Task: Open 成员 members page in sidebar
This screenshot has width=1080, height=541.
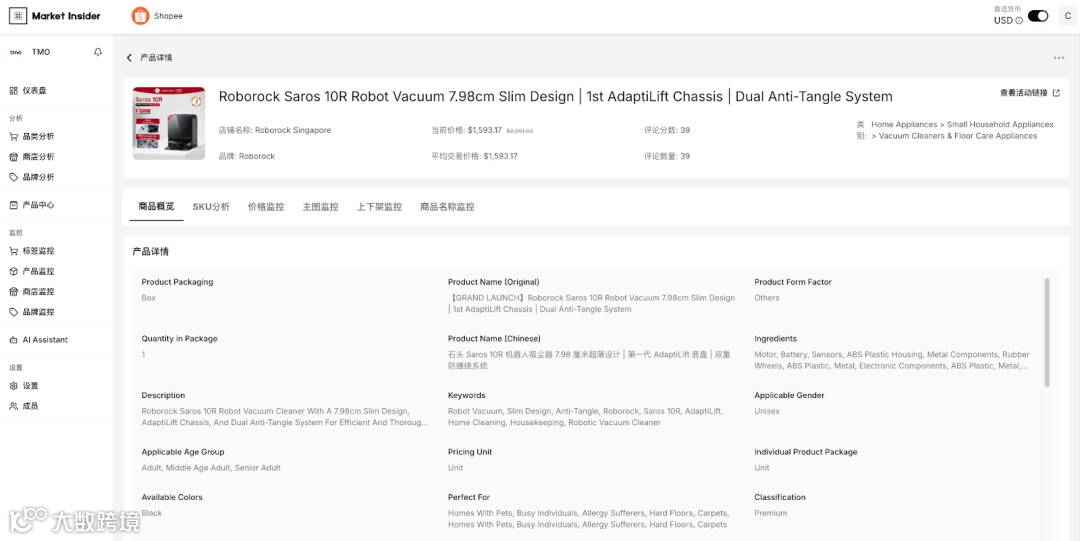Action: pos(30,406)
